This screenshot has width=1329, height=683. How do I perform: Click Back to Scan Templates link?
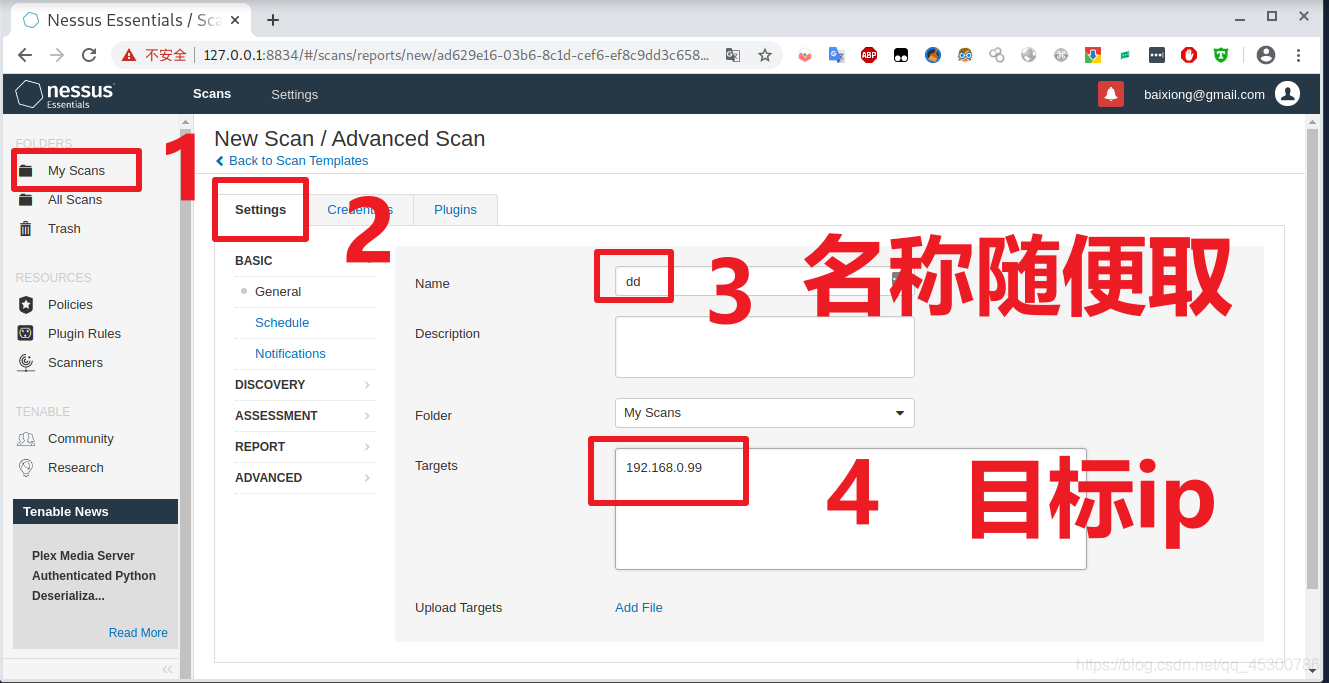(292, 160)
